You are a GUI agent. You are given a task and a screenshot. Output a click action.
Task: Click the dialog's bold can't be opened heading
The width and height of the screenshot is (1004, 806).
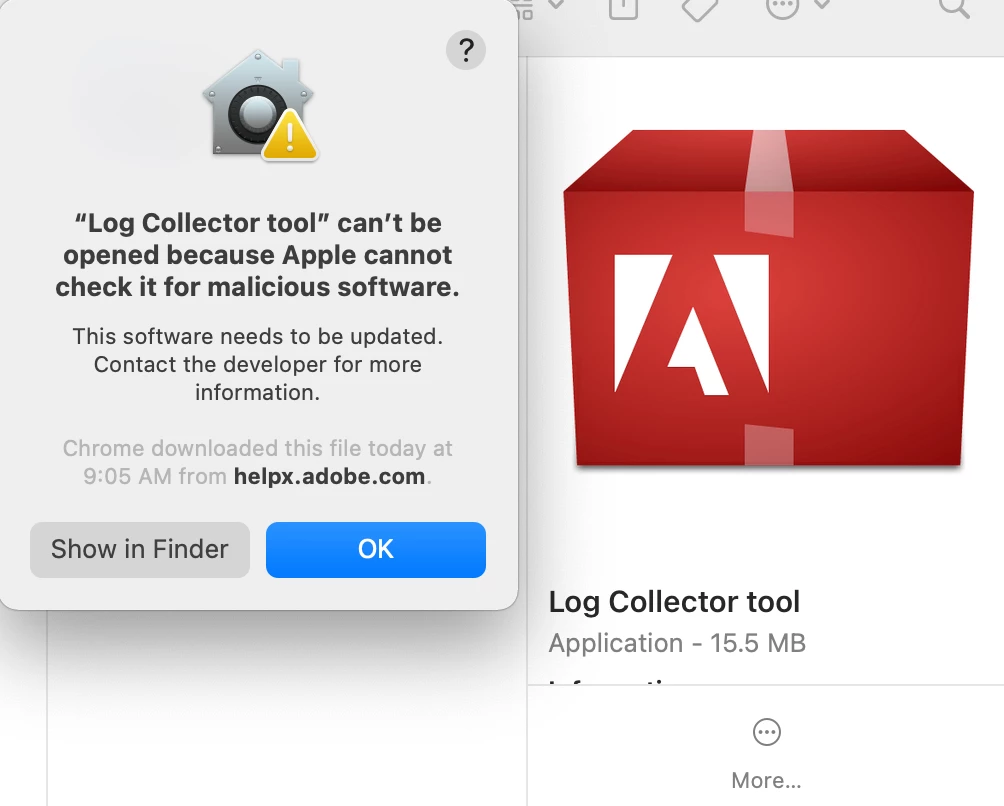257,255
